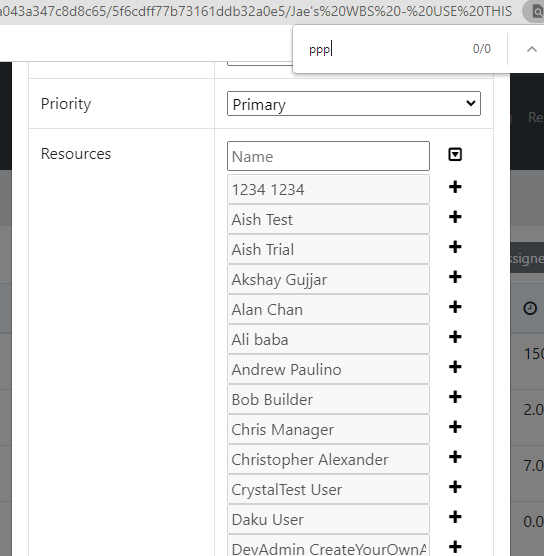Click the clock icon in the table header
The height and width of the screenshot is (556, 544).
coord(530,308)
